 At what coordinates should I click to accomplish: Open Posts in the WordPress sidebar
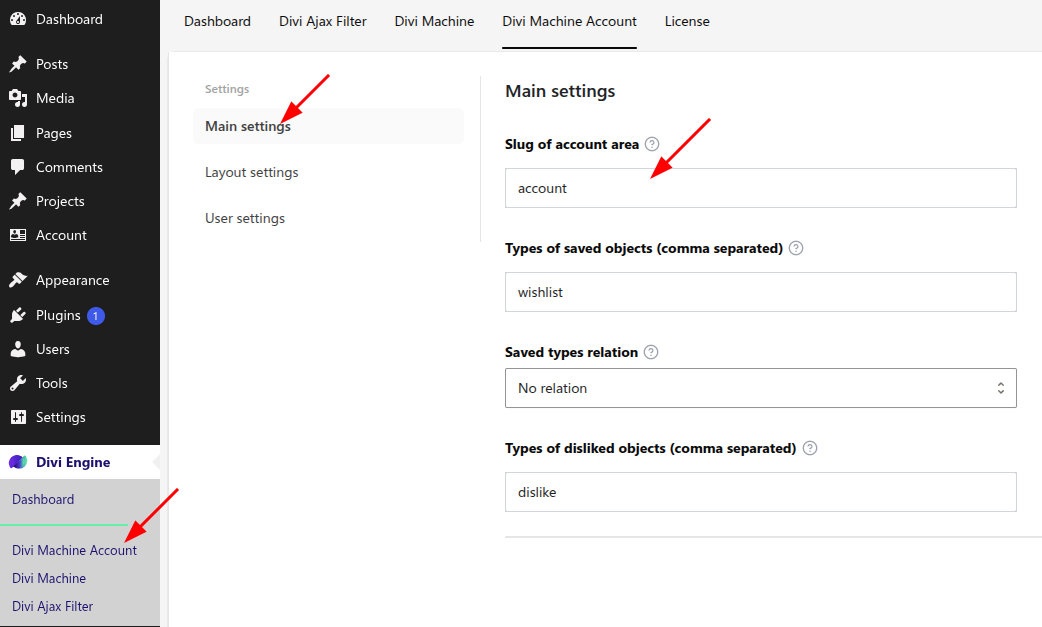pyautogui.click(x=52, y=64)
